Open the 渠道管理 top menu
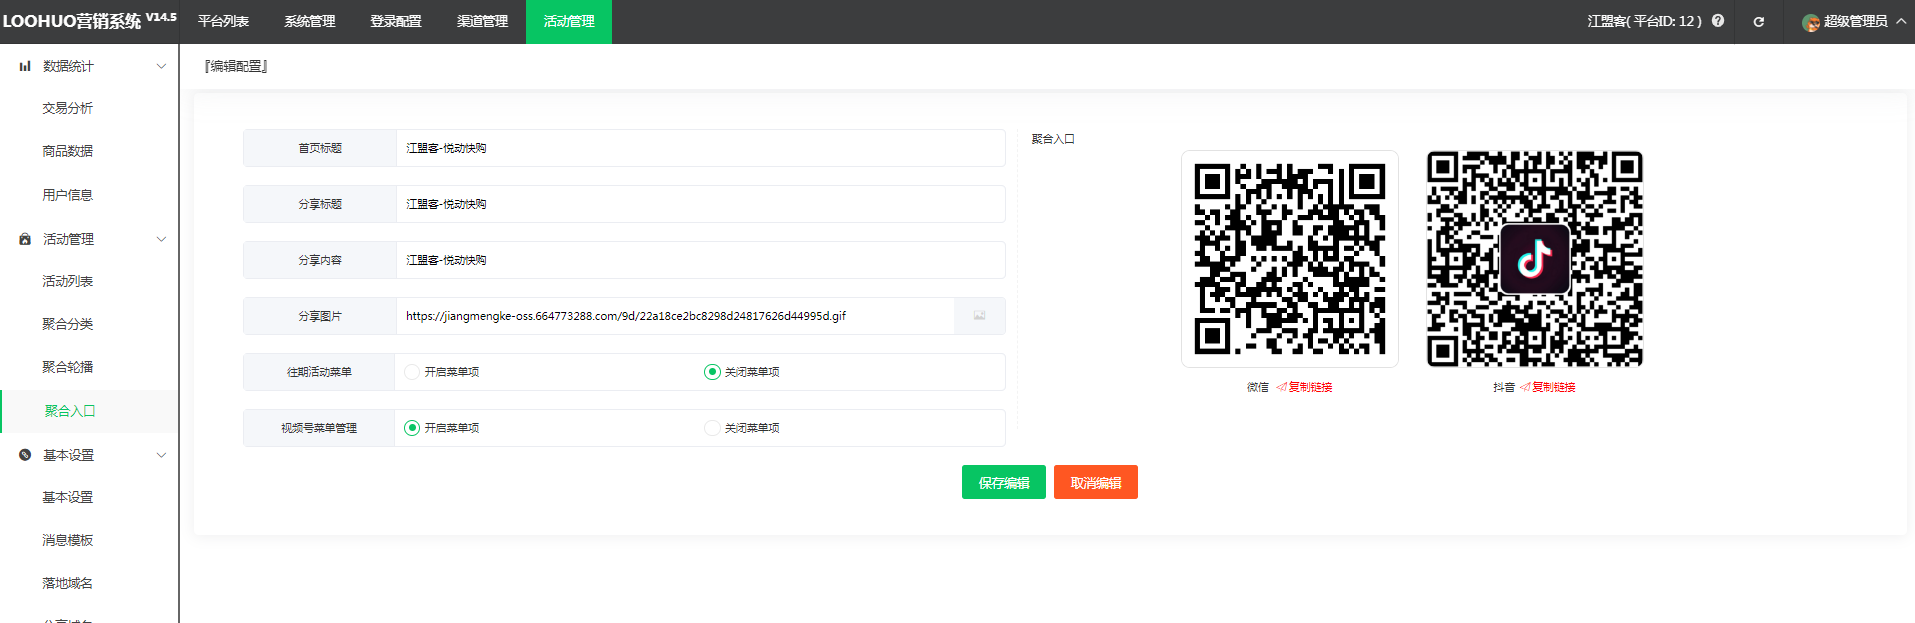 point(482,21)
